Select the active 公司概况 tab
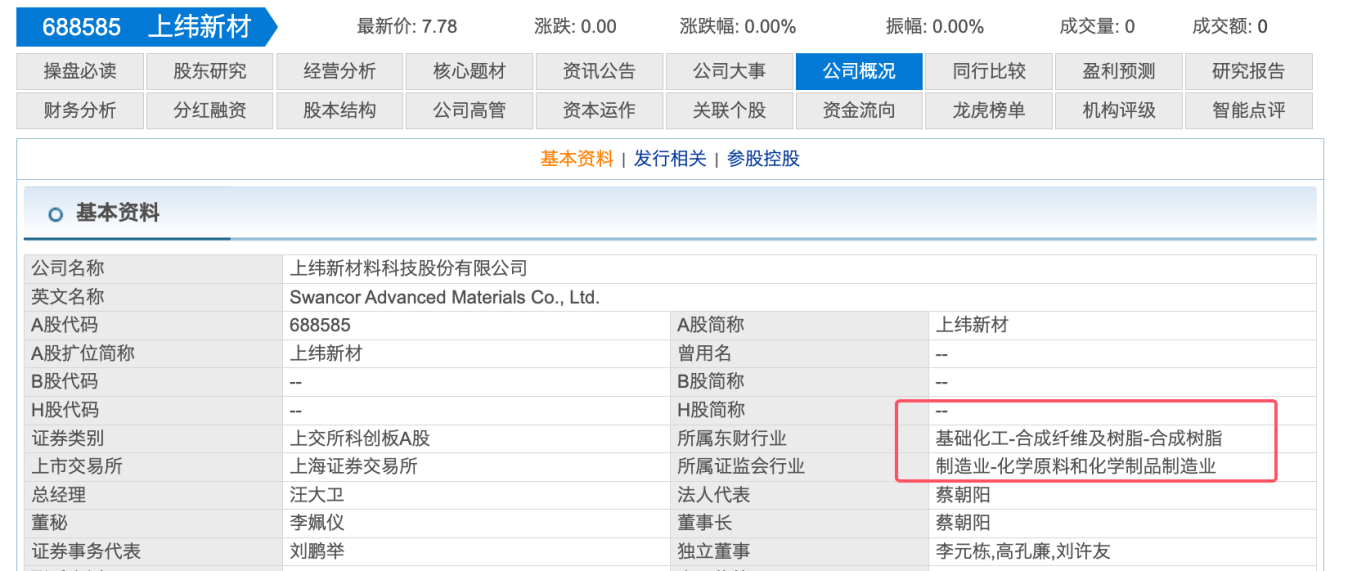 tap(859, 72)
